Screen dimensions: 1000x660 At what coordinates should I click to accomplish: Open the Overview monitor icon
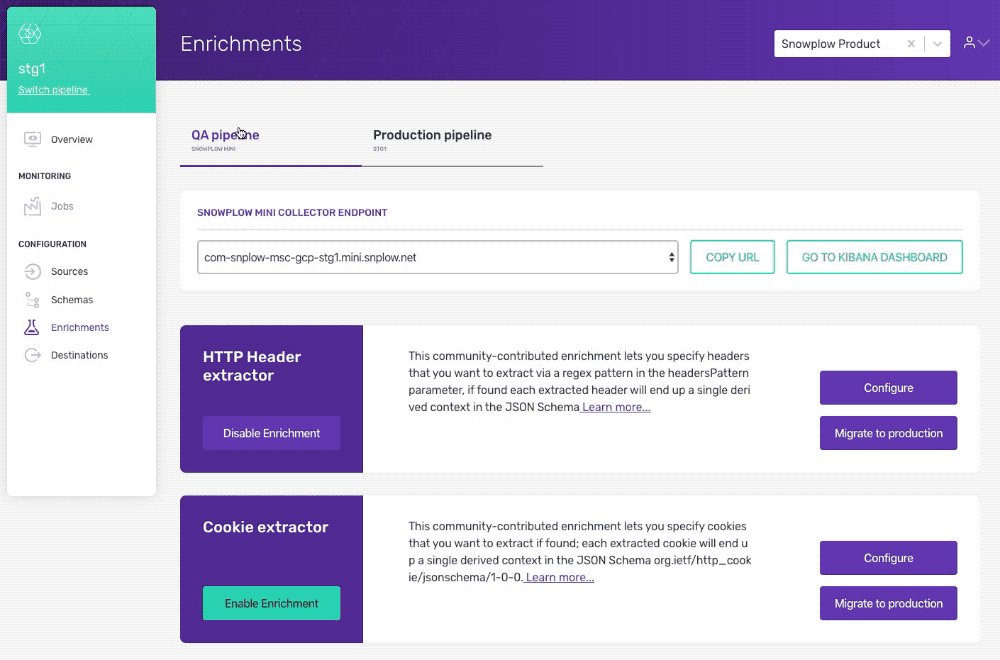point(32,139)
